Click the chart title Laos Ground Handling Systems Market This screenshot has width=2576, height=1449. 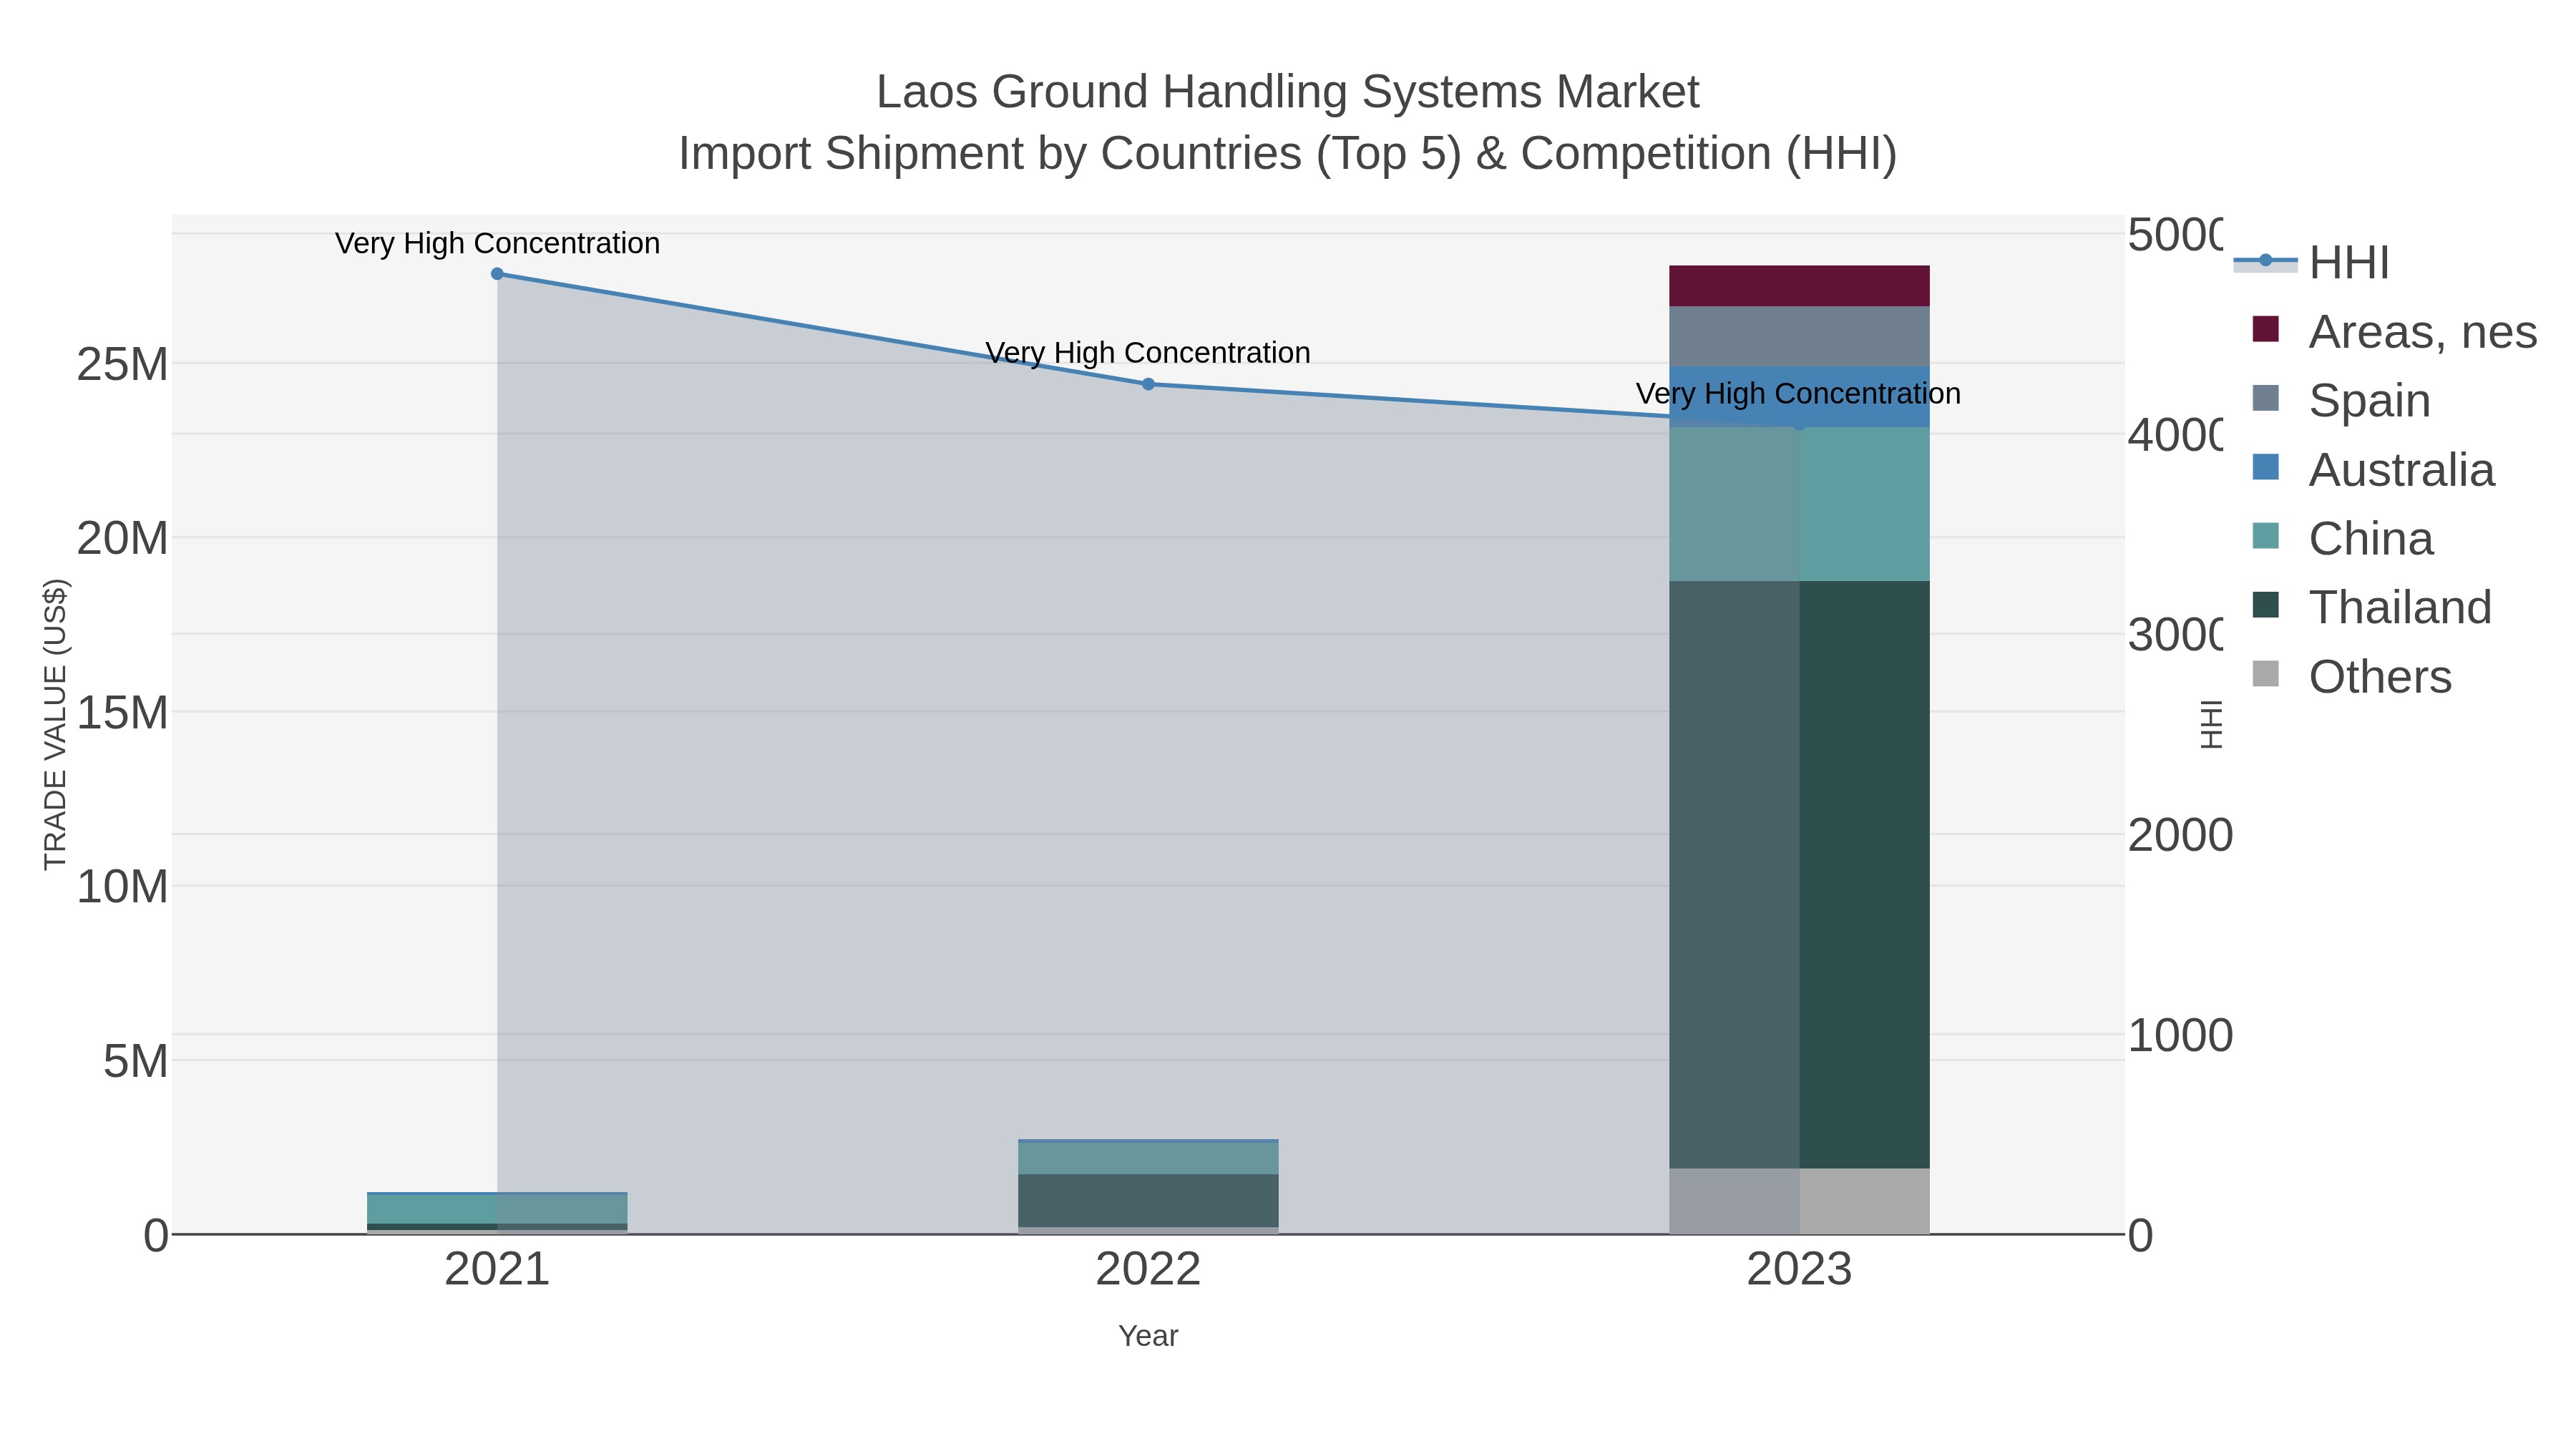coord(1288,92)
